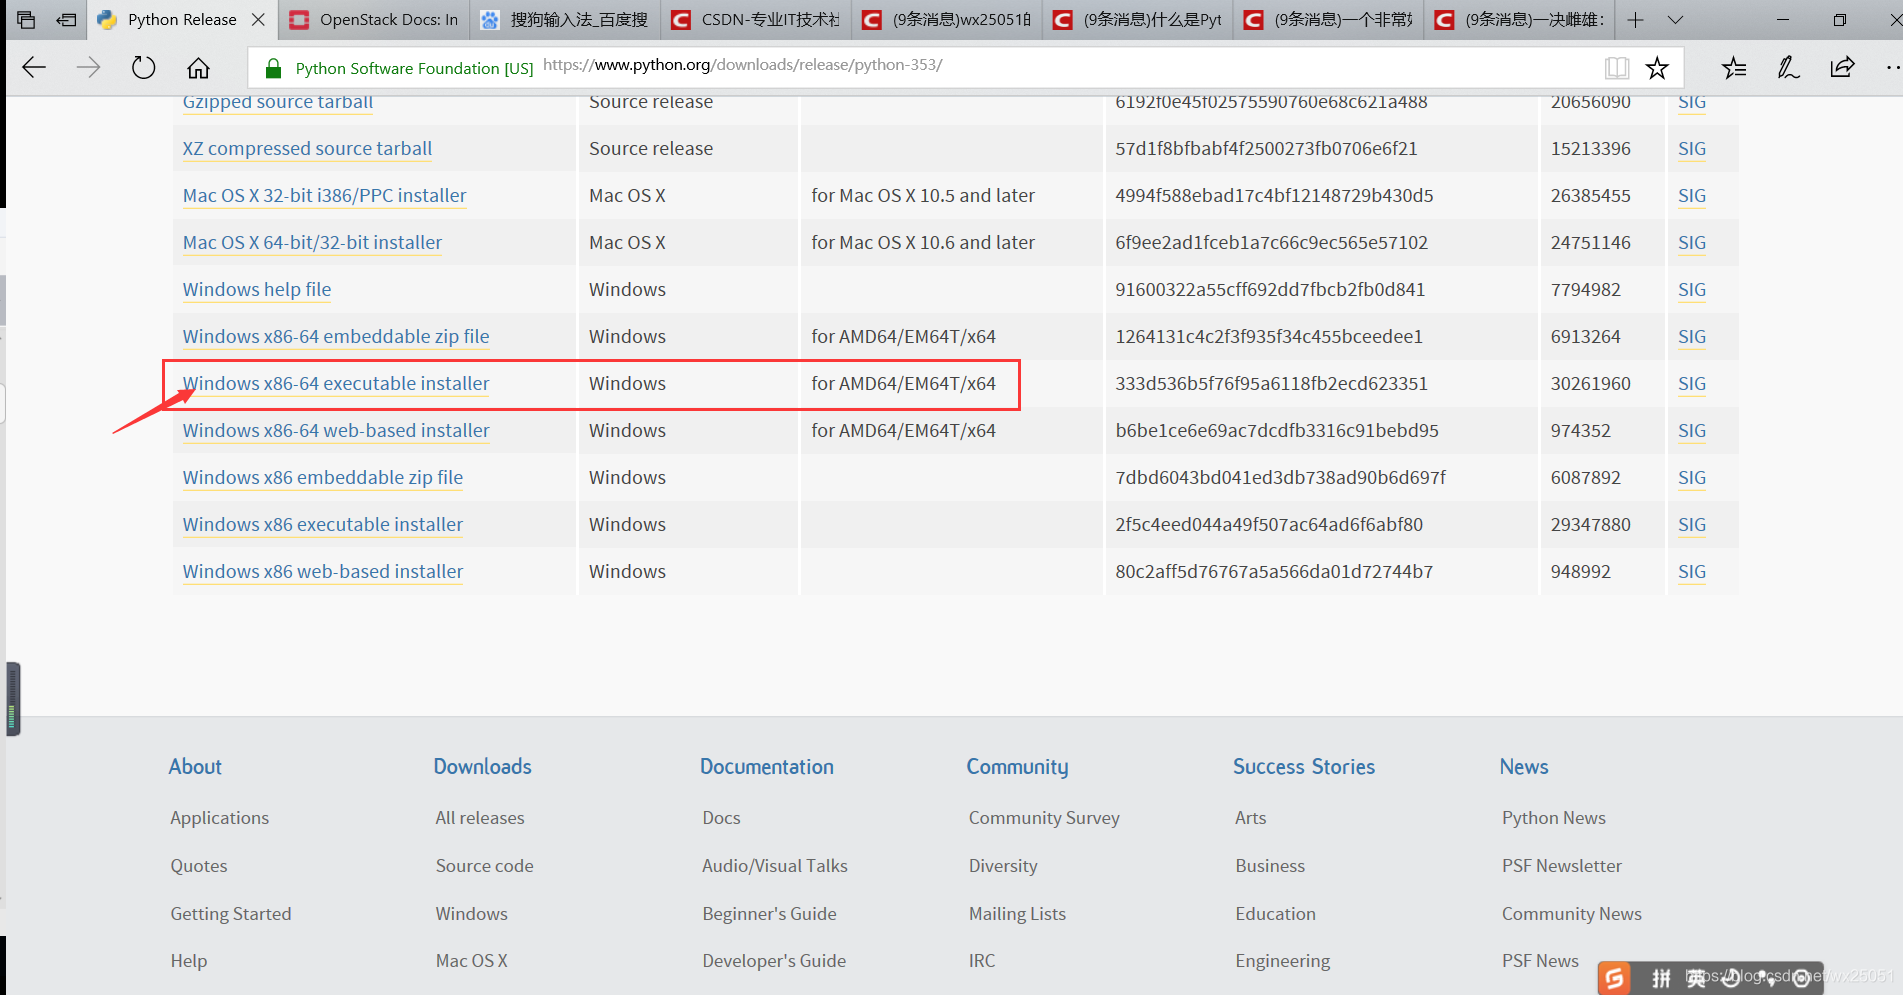
Task: Close the Python Release tab
Action: (258, 20)
